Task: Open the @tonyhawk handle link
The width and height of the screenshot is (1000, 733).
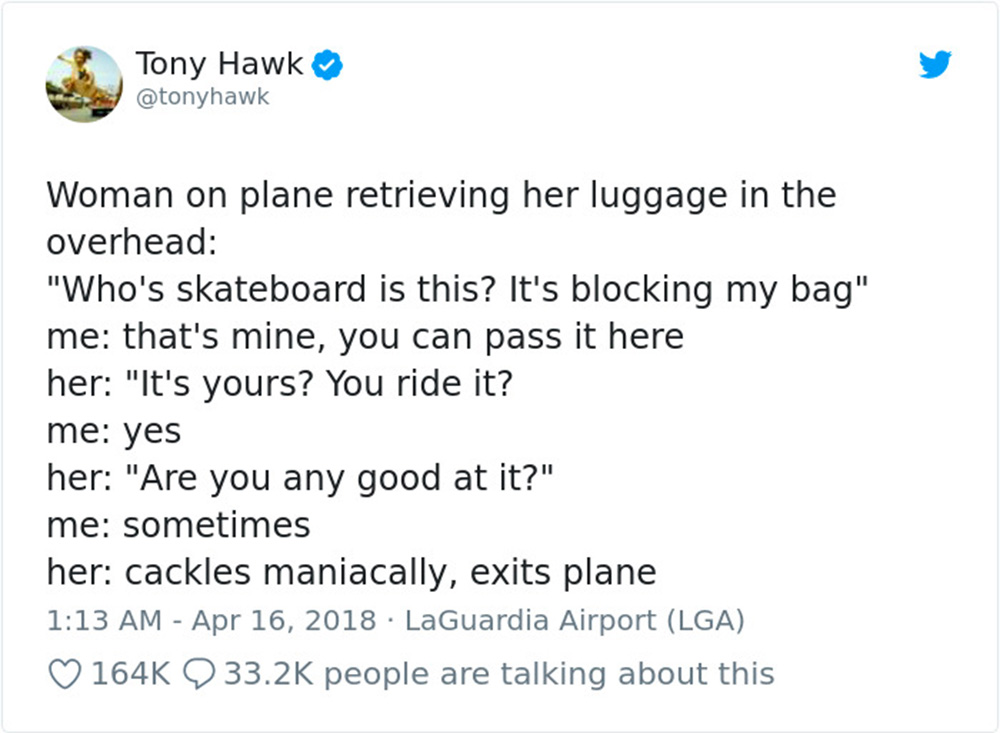Action: [203, 97]
